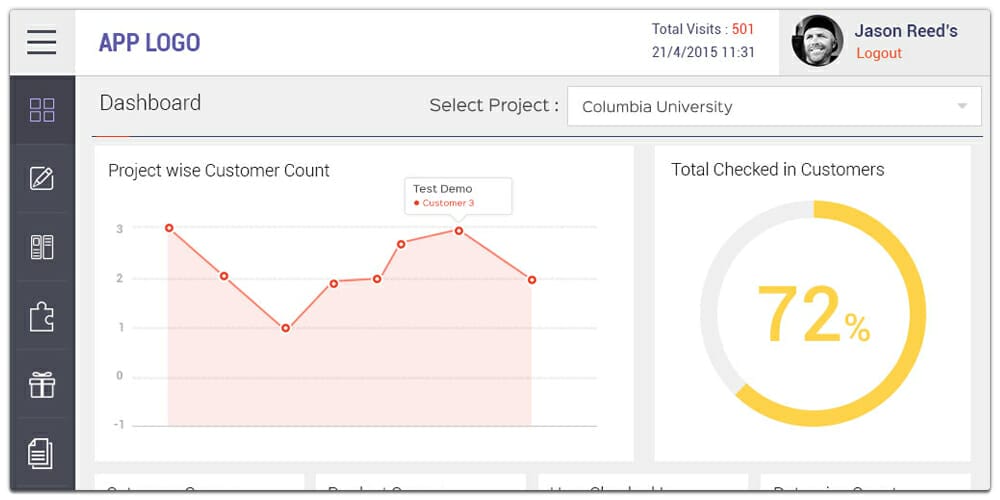Open the hamburger menu
The height and width of the screenshot is (500, 1000).
coord(42,42)
